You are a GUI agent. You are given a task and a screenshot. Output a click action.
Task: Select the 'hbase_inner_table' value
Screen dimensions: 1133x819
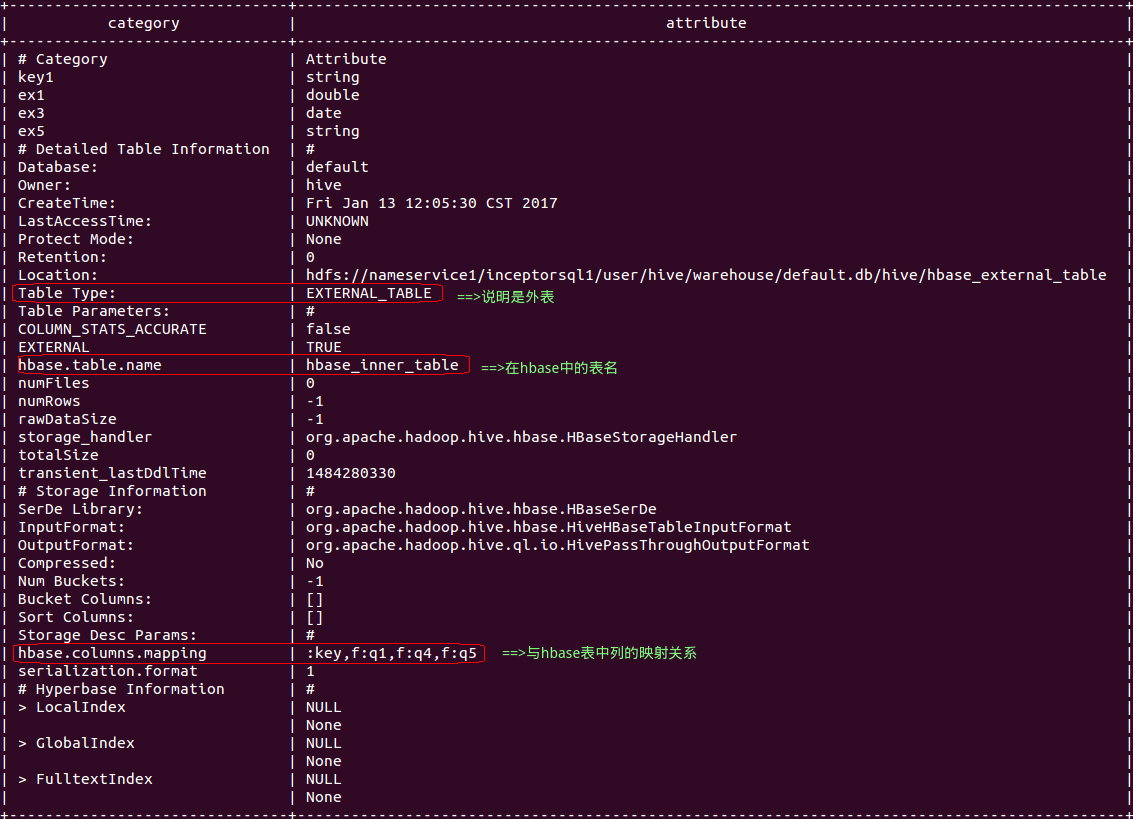(x=382, y=365)
